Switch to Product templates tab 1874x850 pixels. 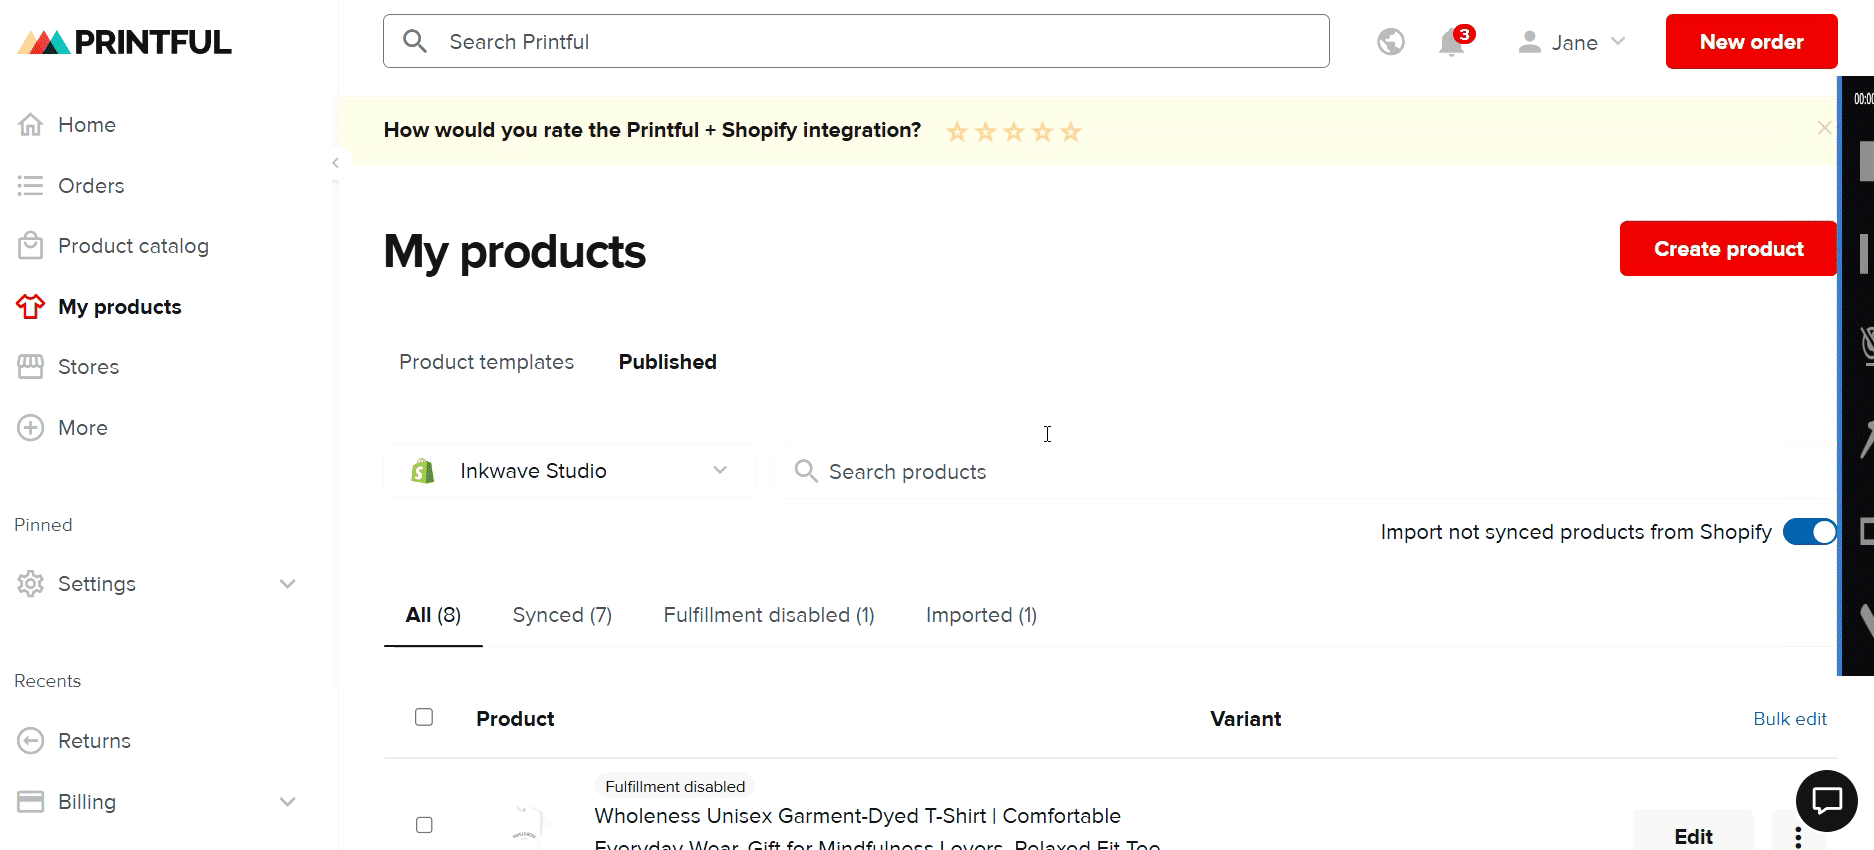coord(487,362)
